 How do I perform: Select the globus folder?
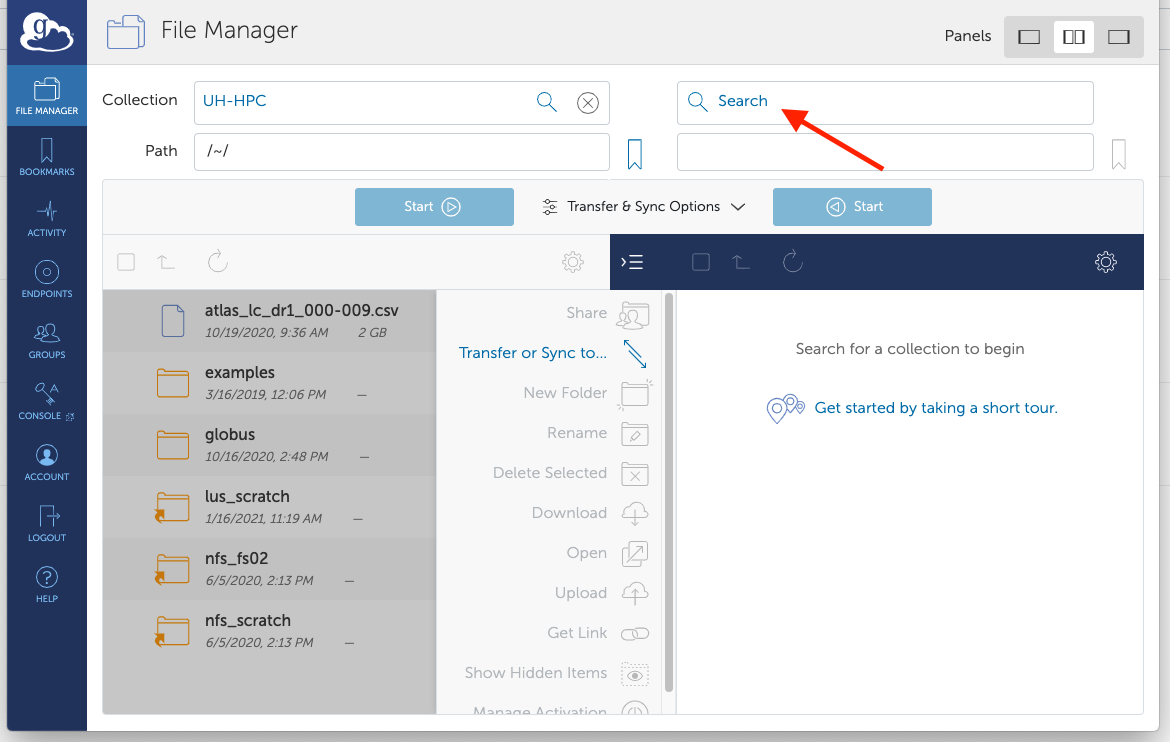[x=269, y=445]
